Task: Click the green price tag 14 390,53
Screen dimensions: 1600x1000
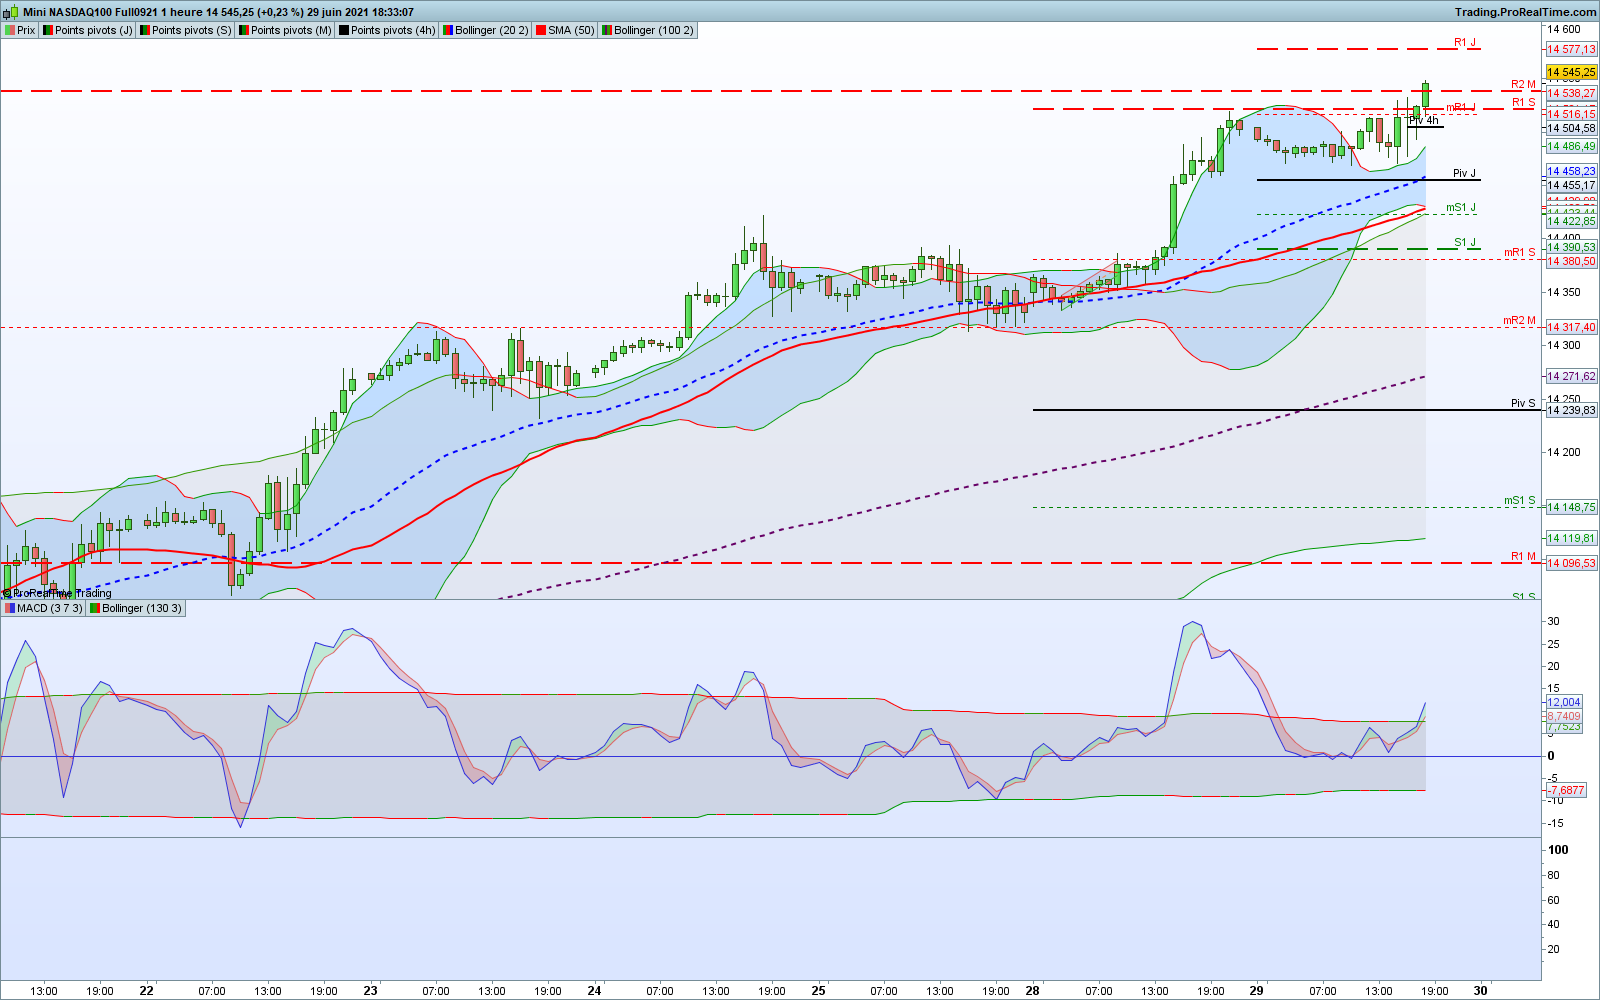Action: click(x=1572, y=247)
